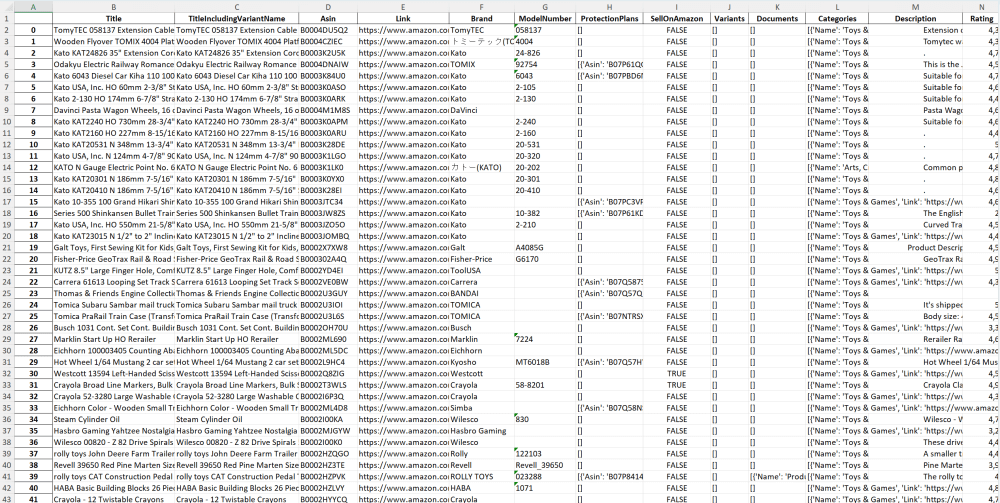The image size is (1000, 503).
Task: Click Brand cell Simba
Action: [x=482, y=408]
